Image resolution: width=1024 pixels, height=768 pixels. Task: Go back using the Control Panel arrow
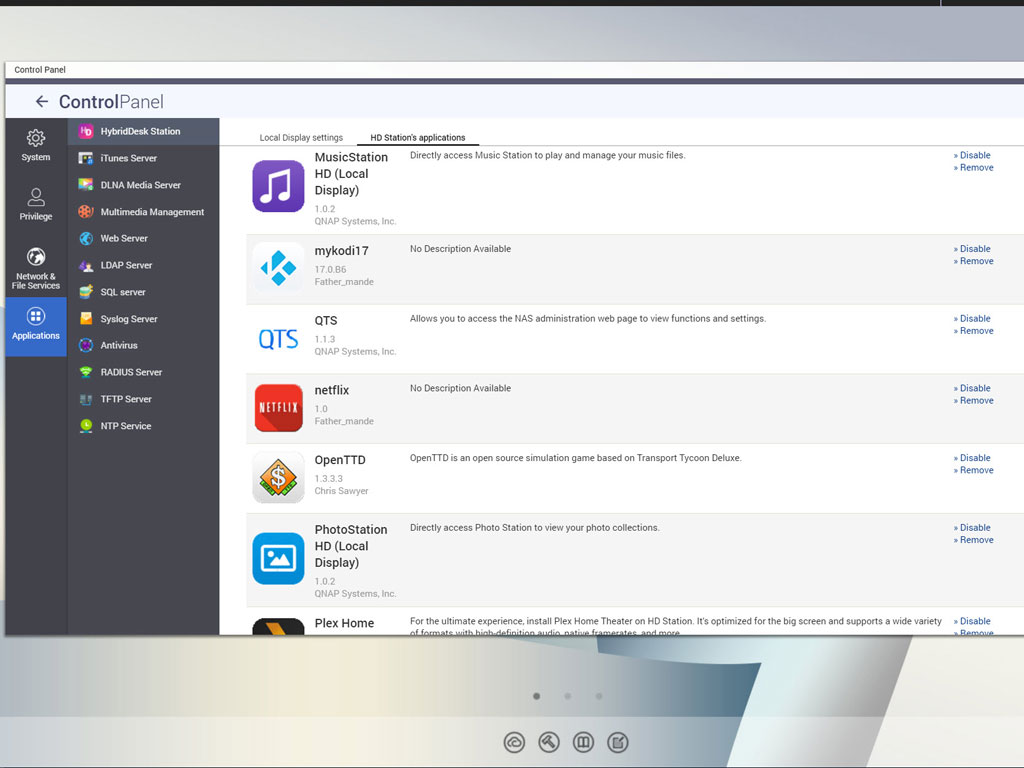pyautogui.click(x=42, y=101)
